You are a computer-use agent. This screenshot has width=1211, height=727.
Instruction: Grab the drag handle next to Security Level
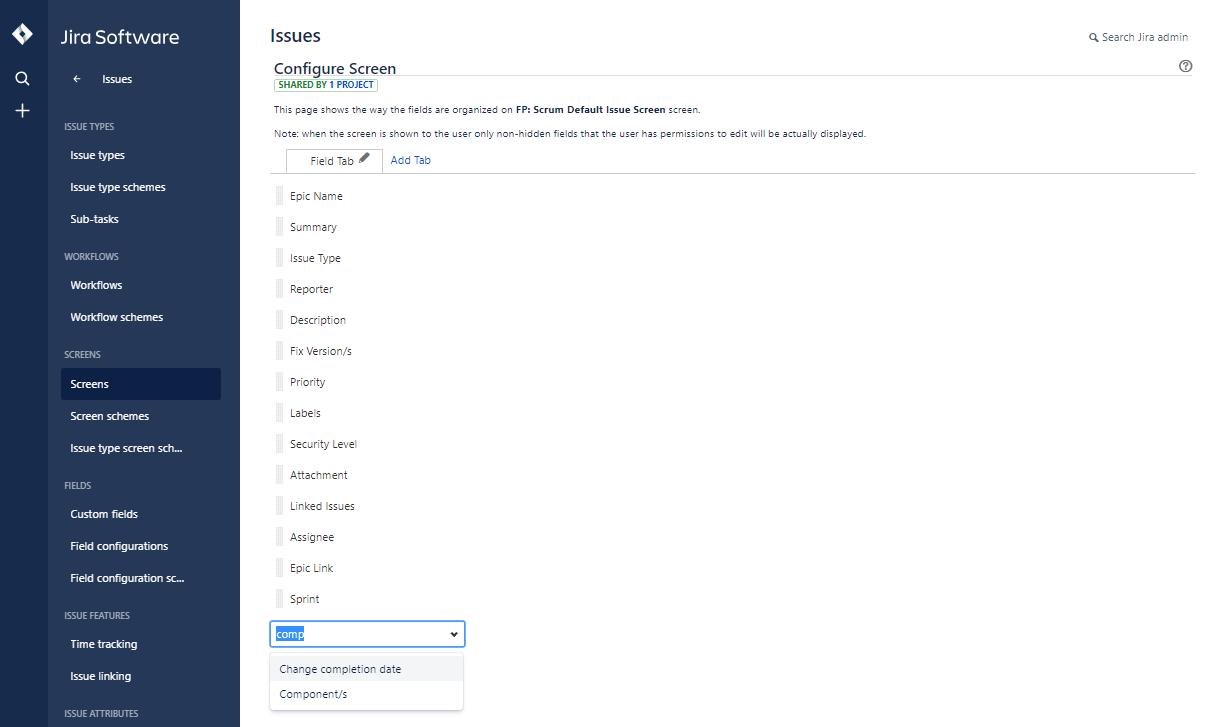280,444
